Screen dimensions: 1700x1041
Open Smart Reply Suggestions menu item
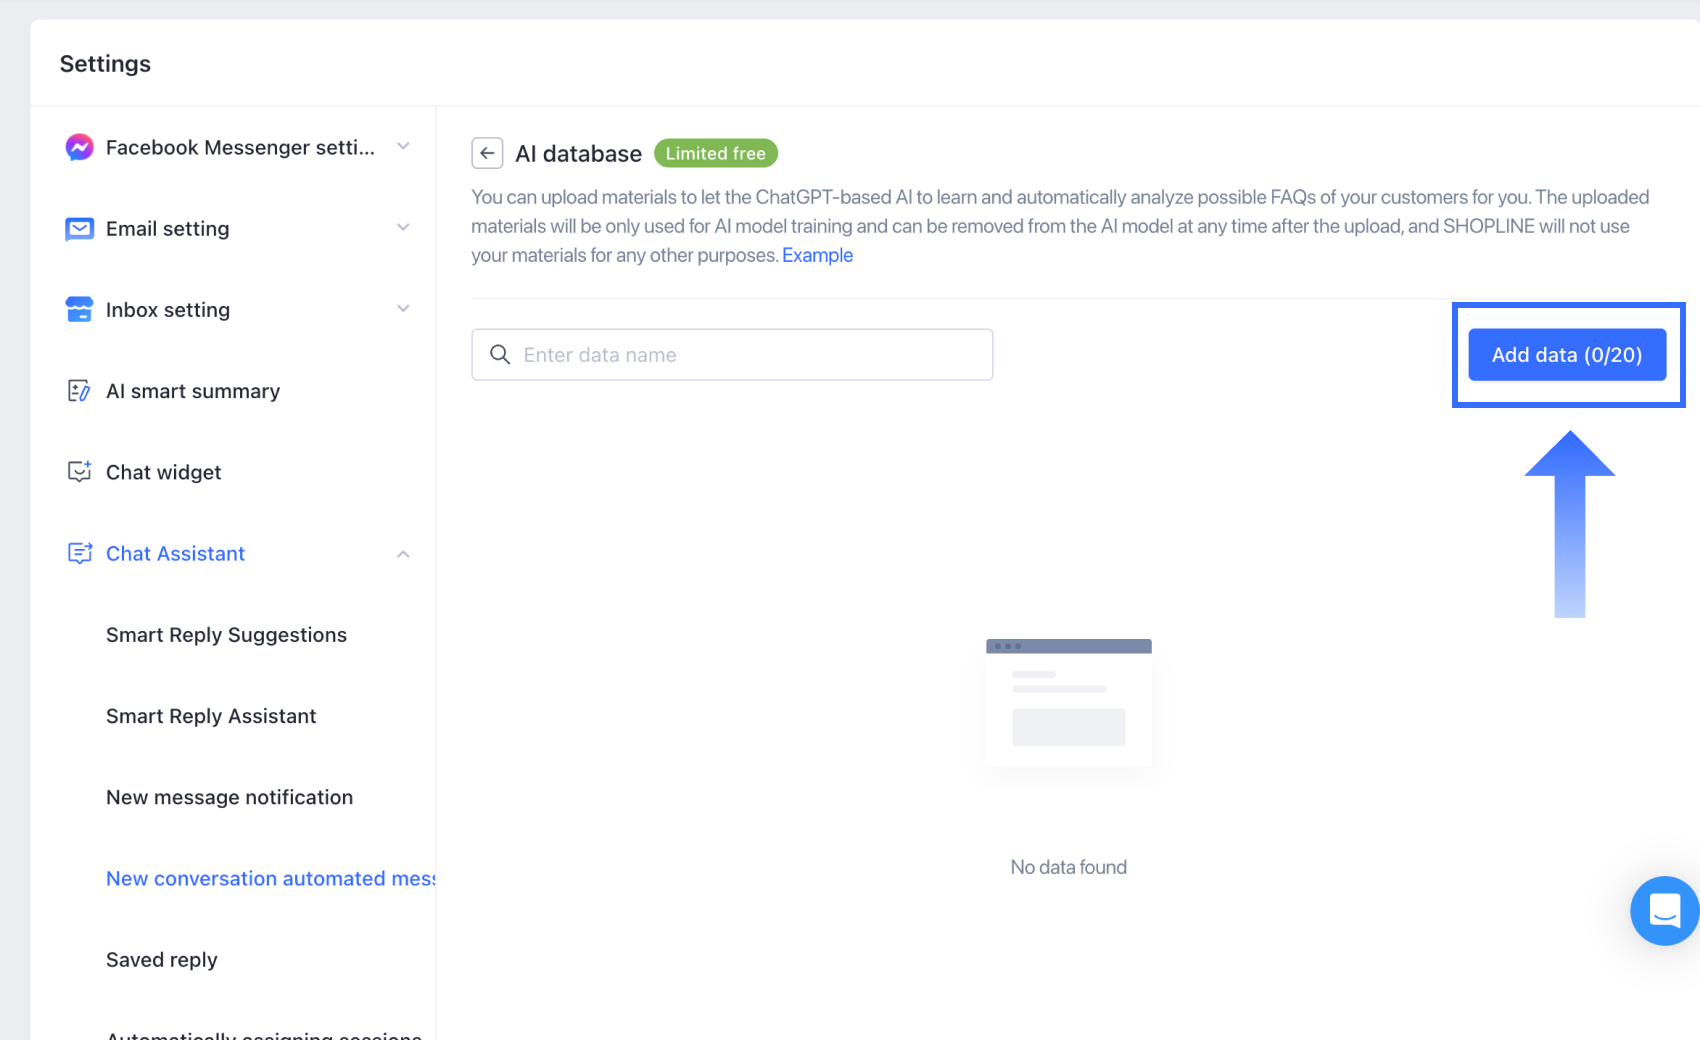pos(226,635)
